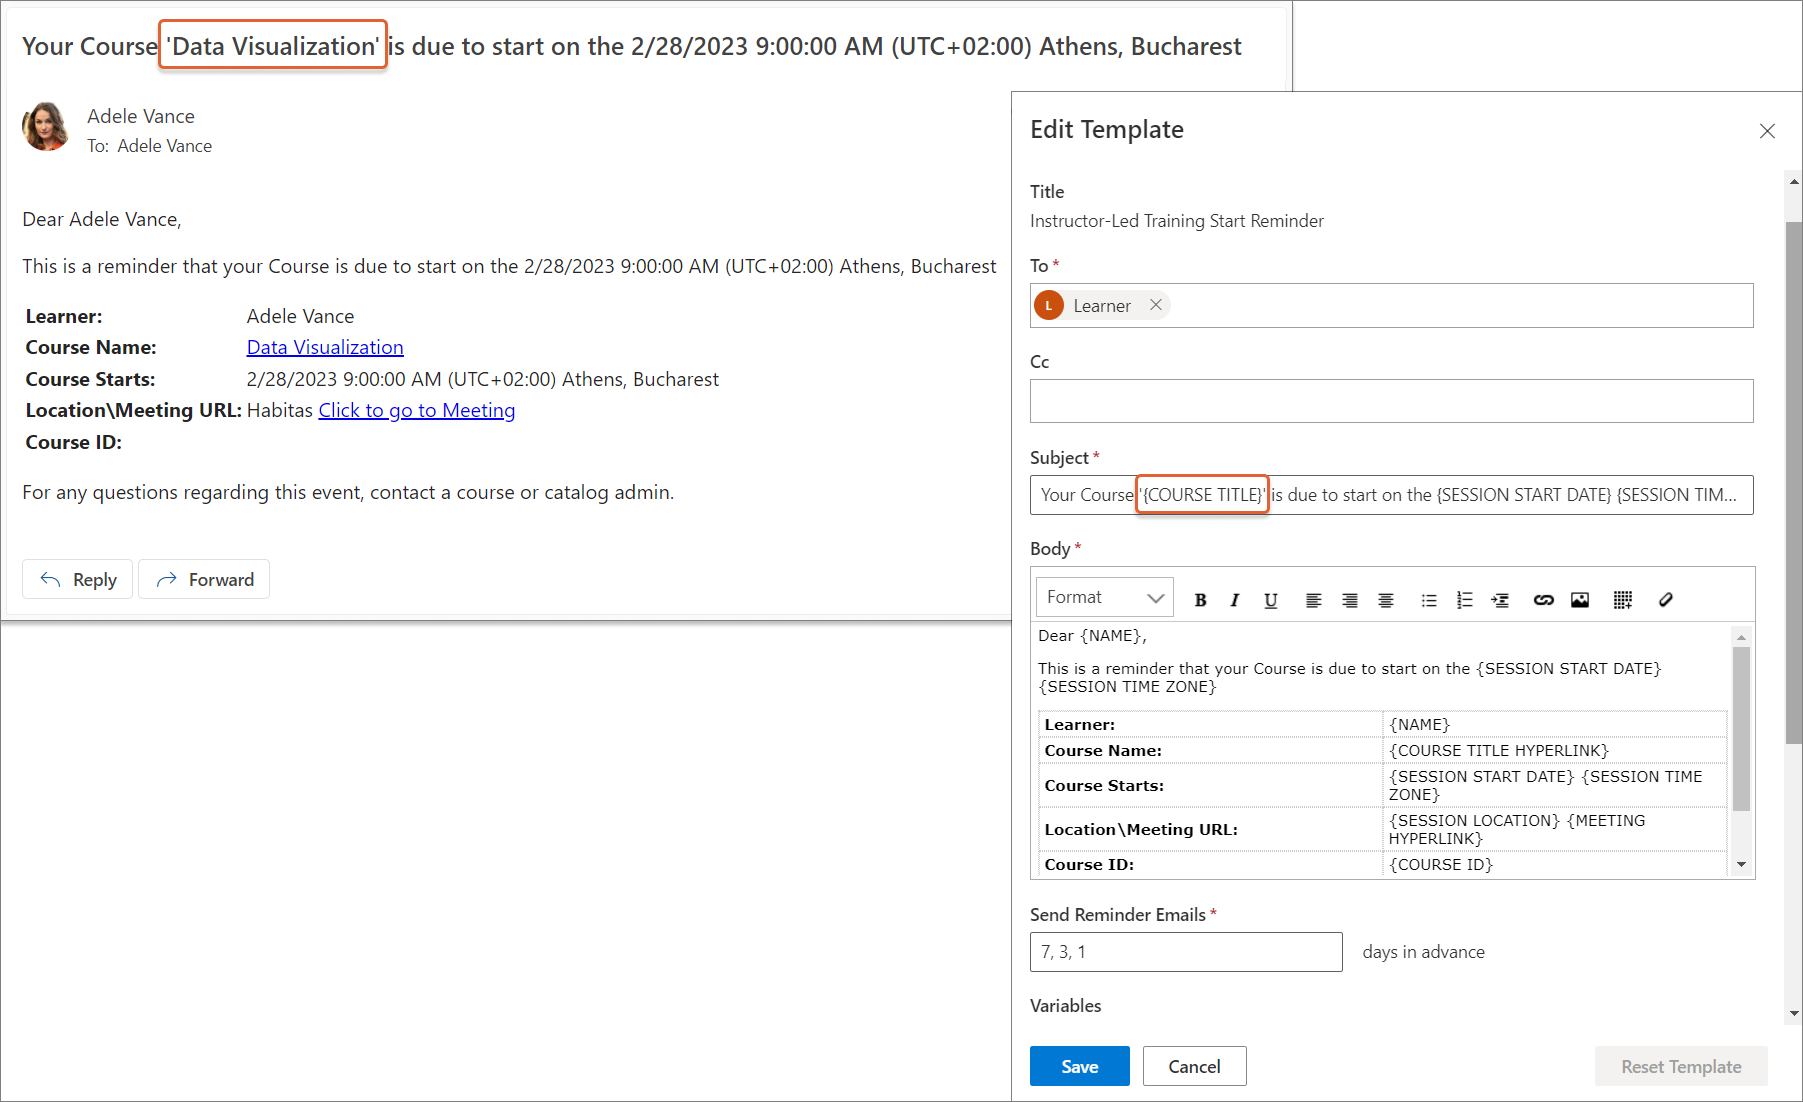Toggle bold formatting in body editor
1803x1102 pixels.
click(x=1200, y=600)
